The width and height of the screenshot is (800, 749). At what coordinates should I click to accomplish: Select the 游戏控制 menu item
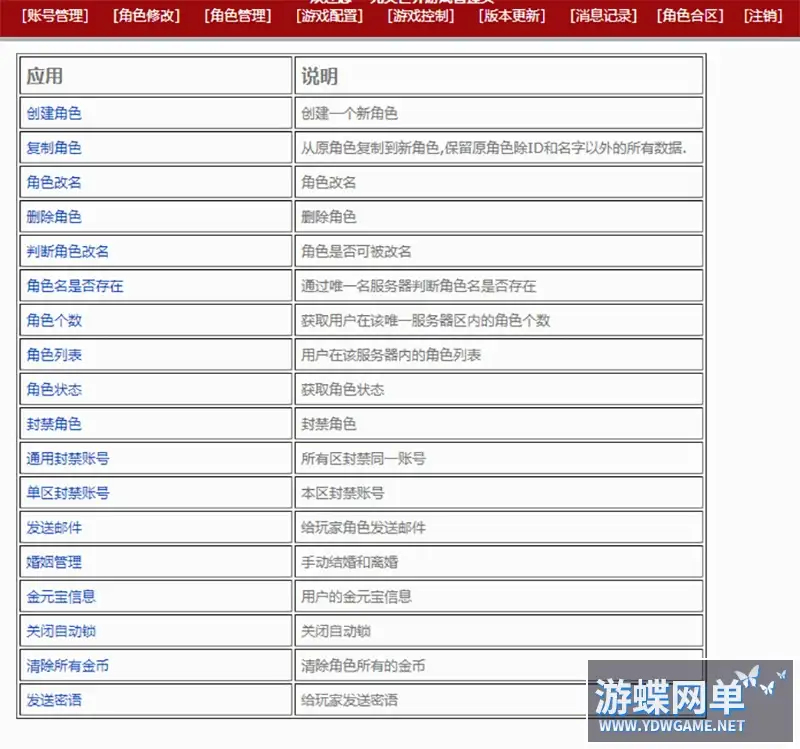click(420, 16)
